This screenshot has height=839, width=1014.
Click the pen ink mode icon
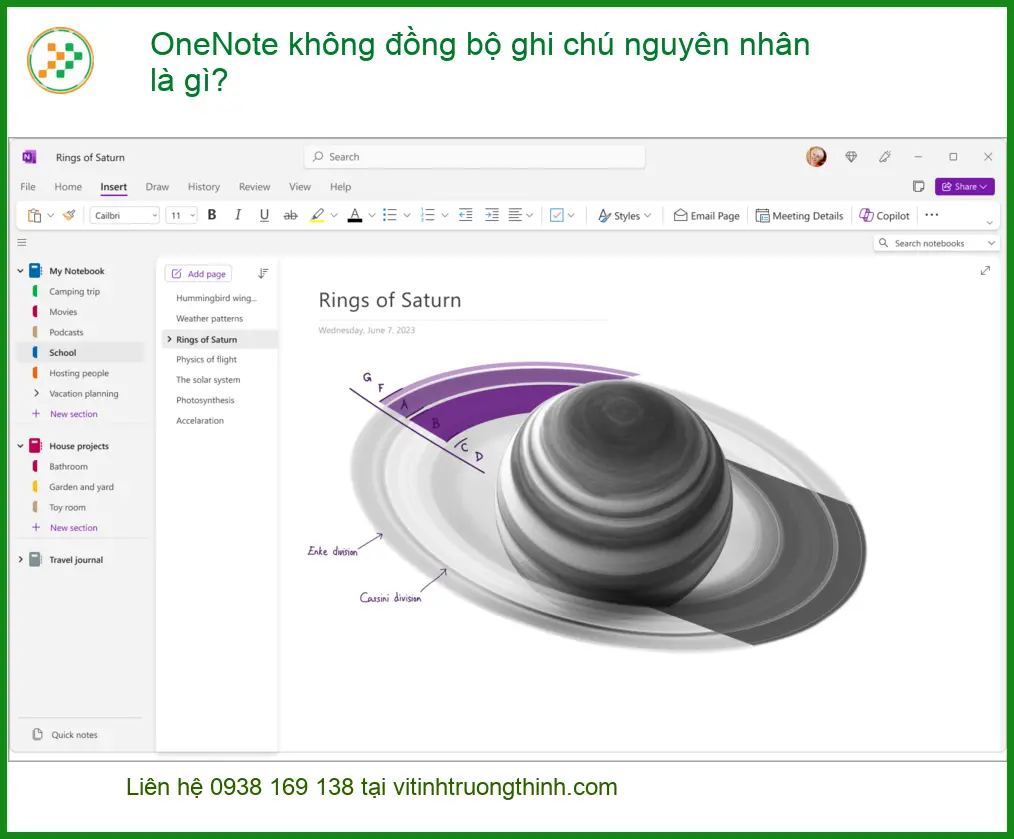(x=885, y=157)
